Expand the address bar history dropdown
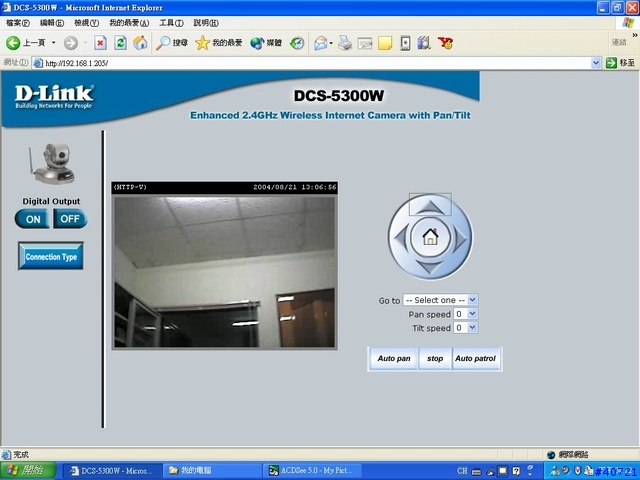The image size is (640, 480). pyautogui.click(x=596, y=63)
